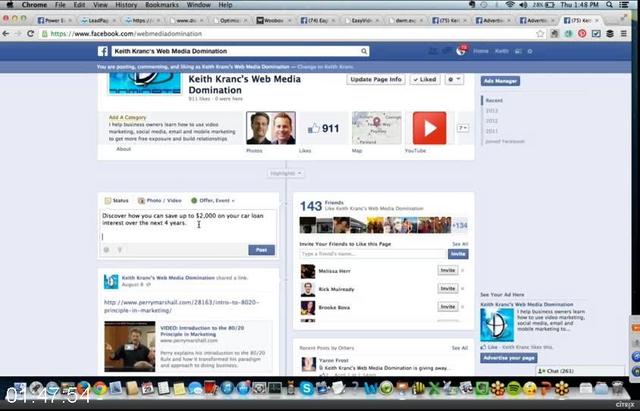Click the checkmark extension icon
Image resolution: width=640 pixels, height=411 pixels.
pos(596,33)
